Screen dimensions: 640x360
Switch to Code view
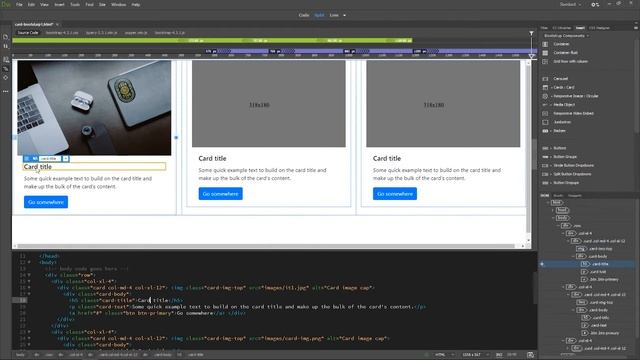pyautogui.click(x=304, y=15)
